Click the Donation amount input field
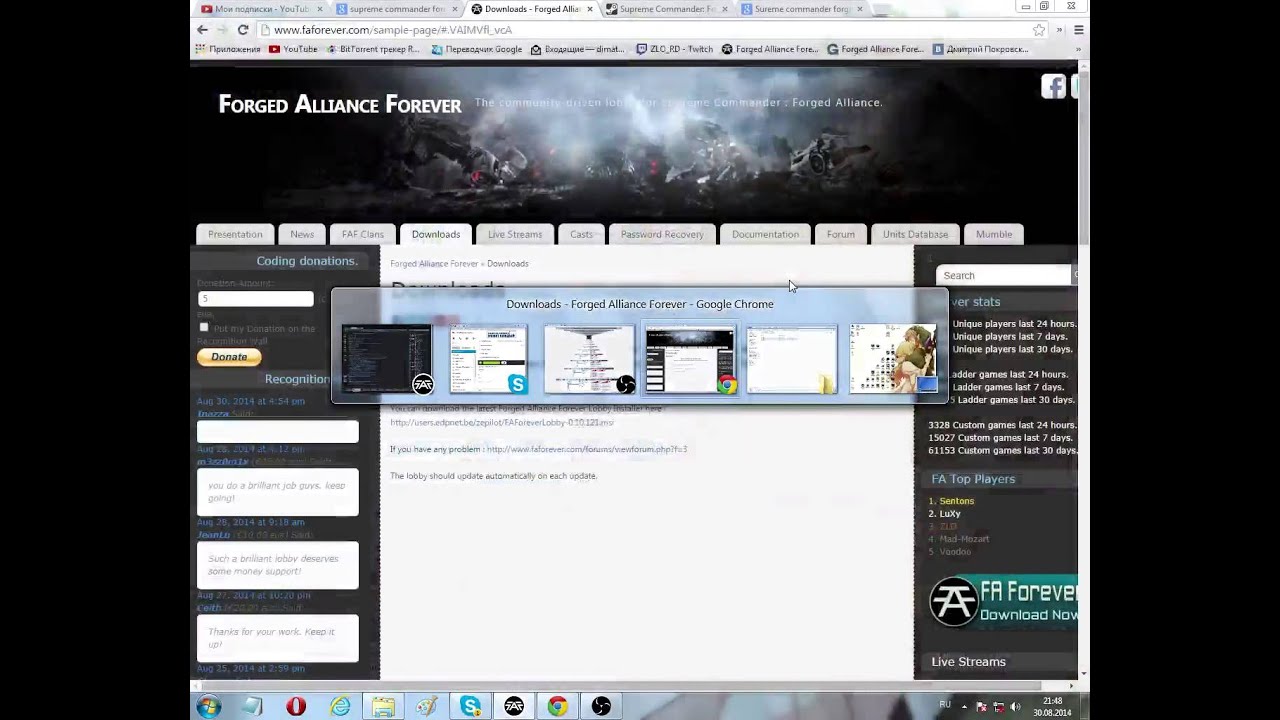 point(255,298)
